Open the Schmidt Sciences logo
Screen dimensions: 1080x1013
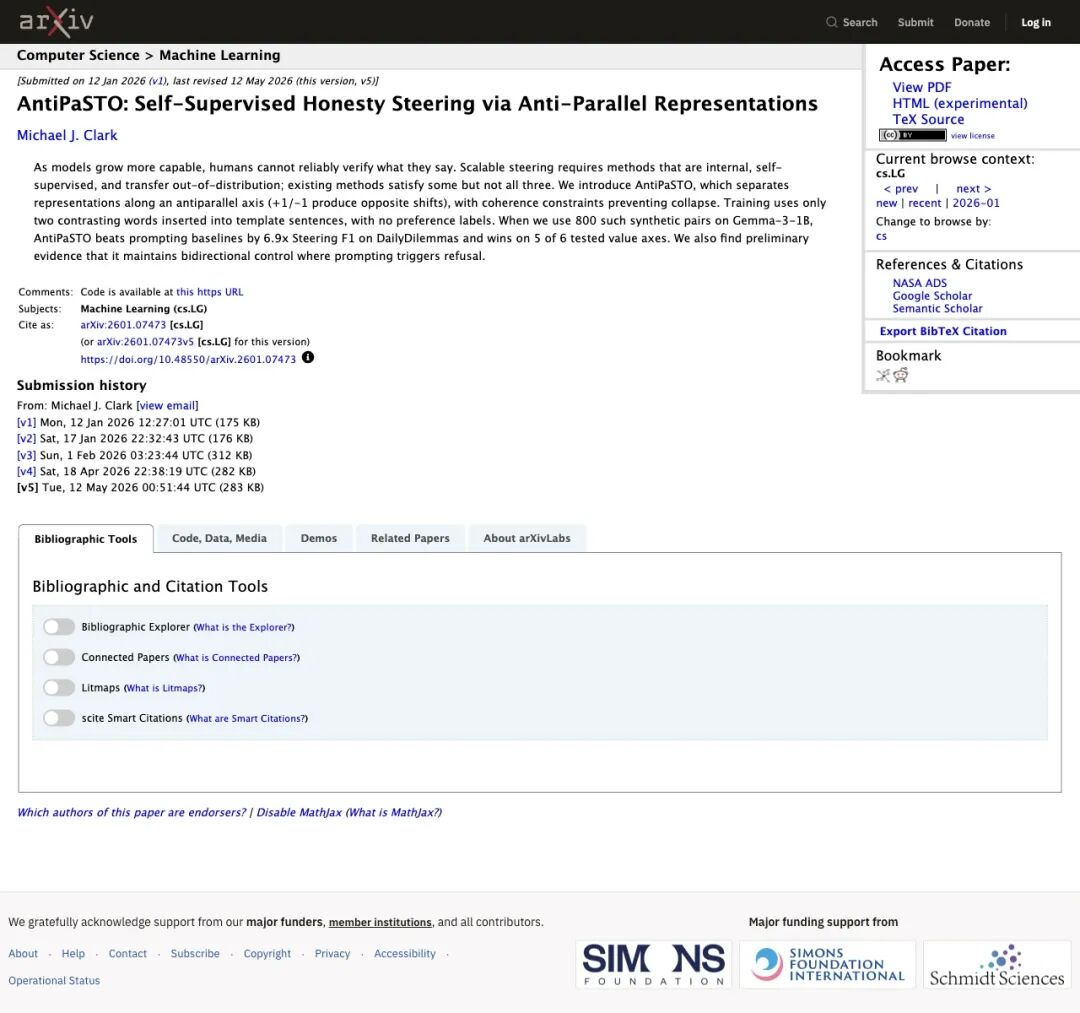(x=997, y=964)
